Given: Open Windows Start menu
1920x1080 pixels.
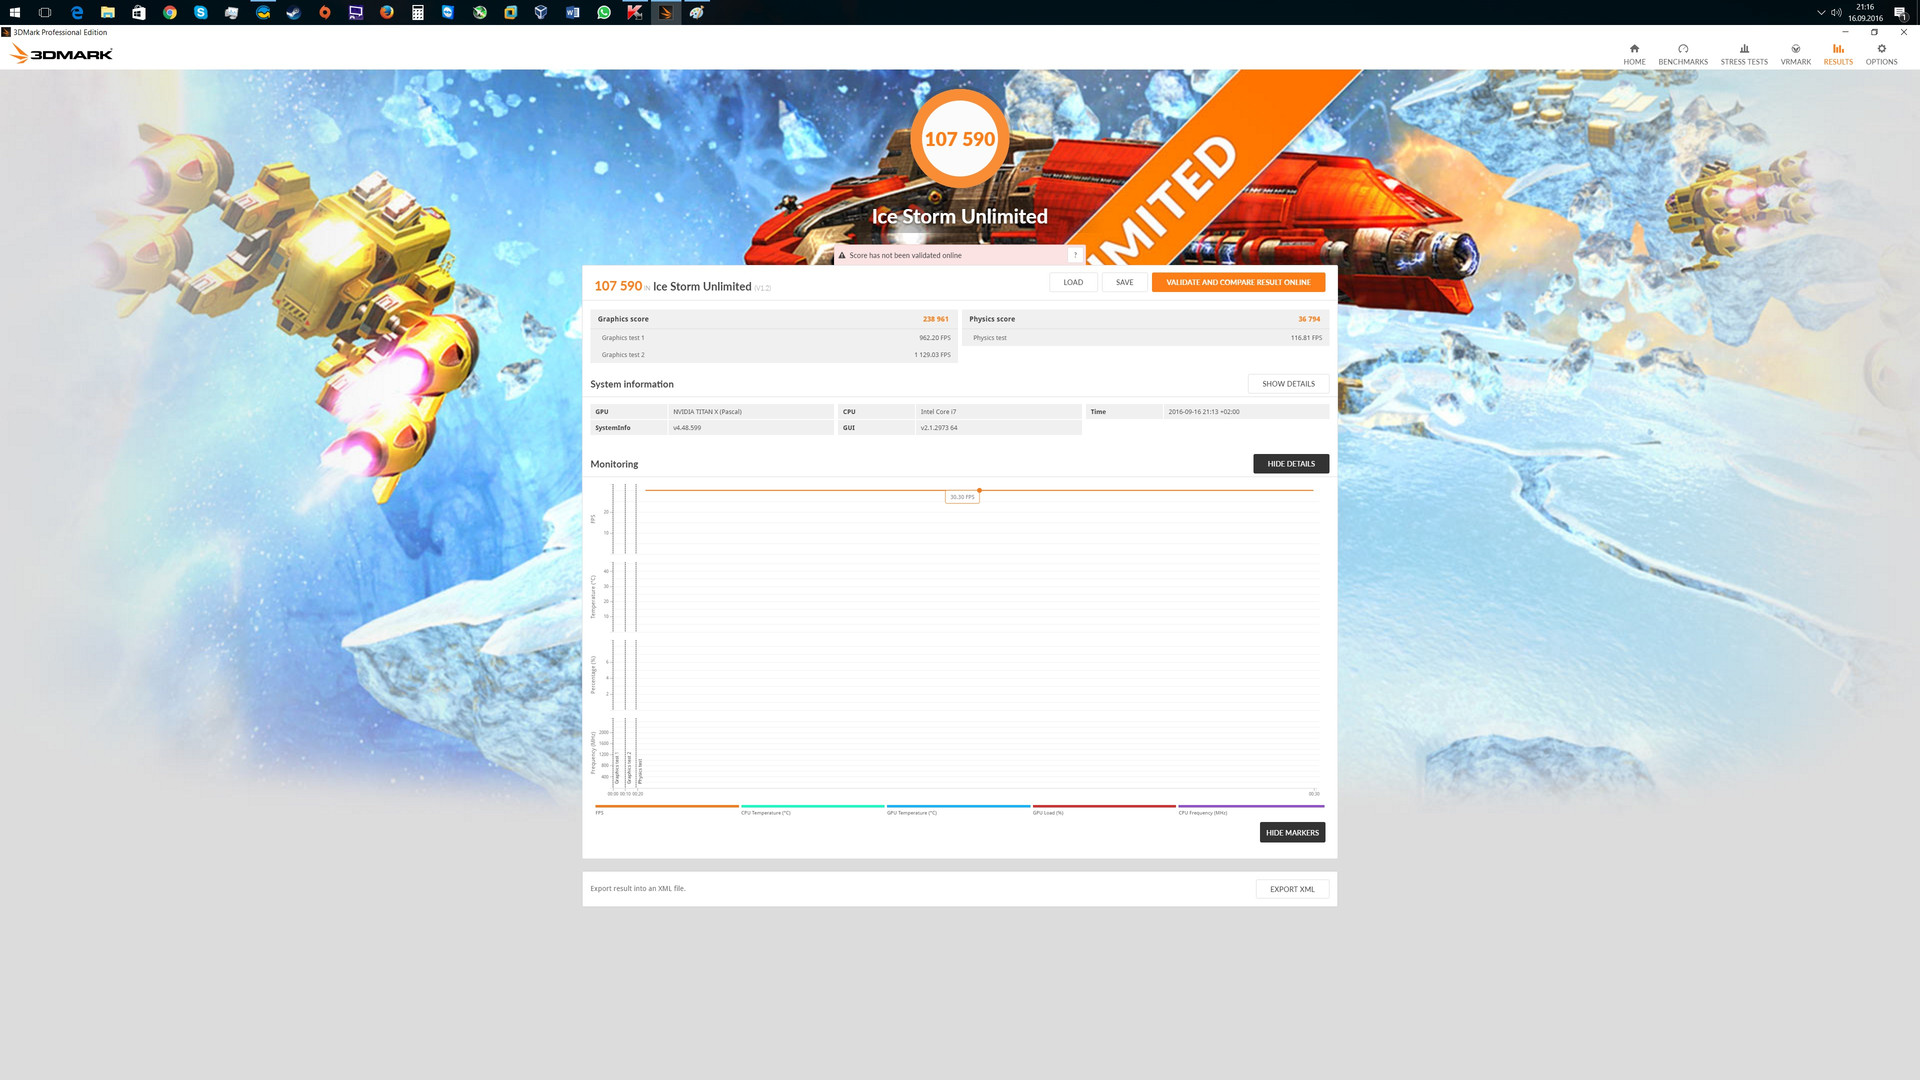Looking at the screenshot, I should 14,12.
